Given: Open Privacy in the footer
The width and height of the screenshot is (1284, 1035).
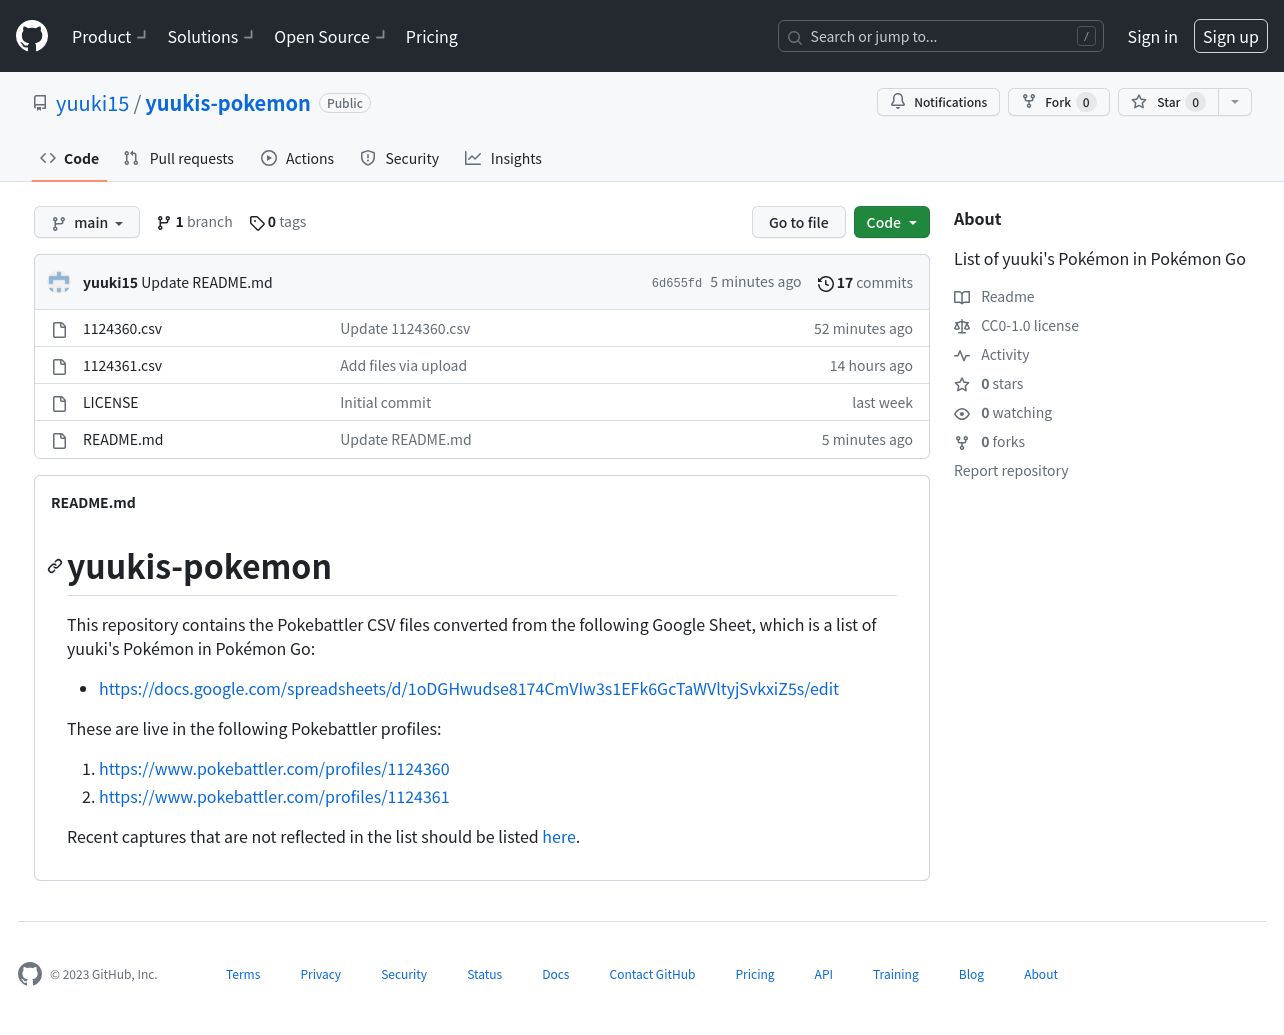Looking at the screenshot, I should pyautogui.click(x=321, y=975).
